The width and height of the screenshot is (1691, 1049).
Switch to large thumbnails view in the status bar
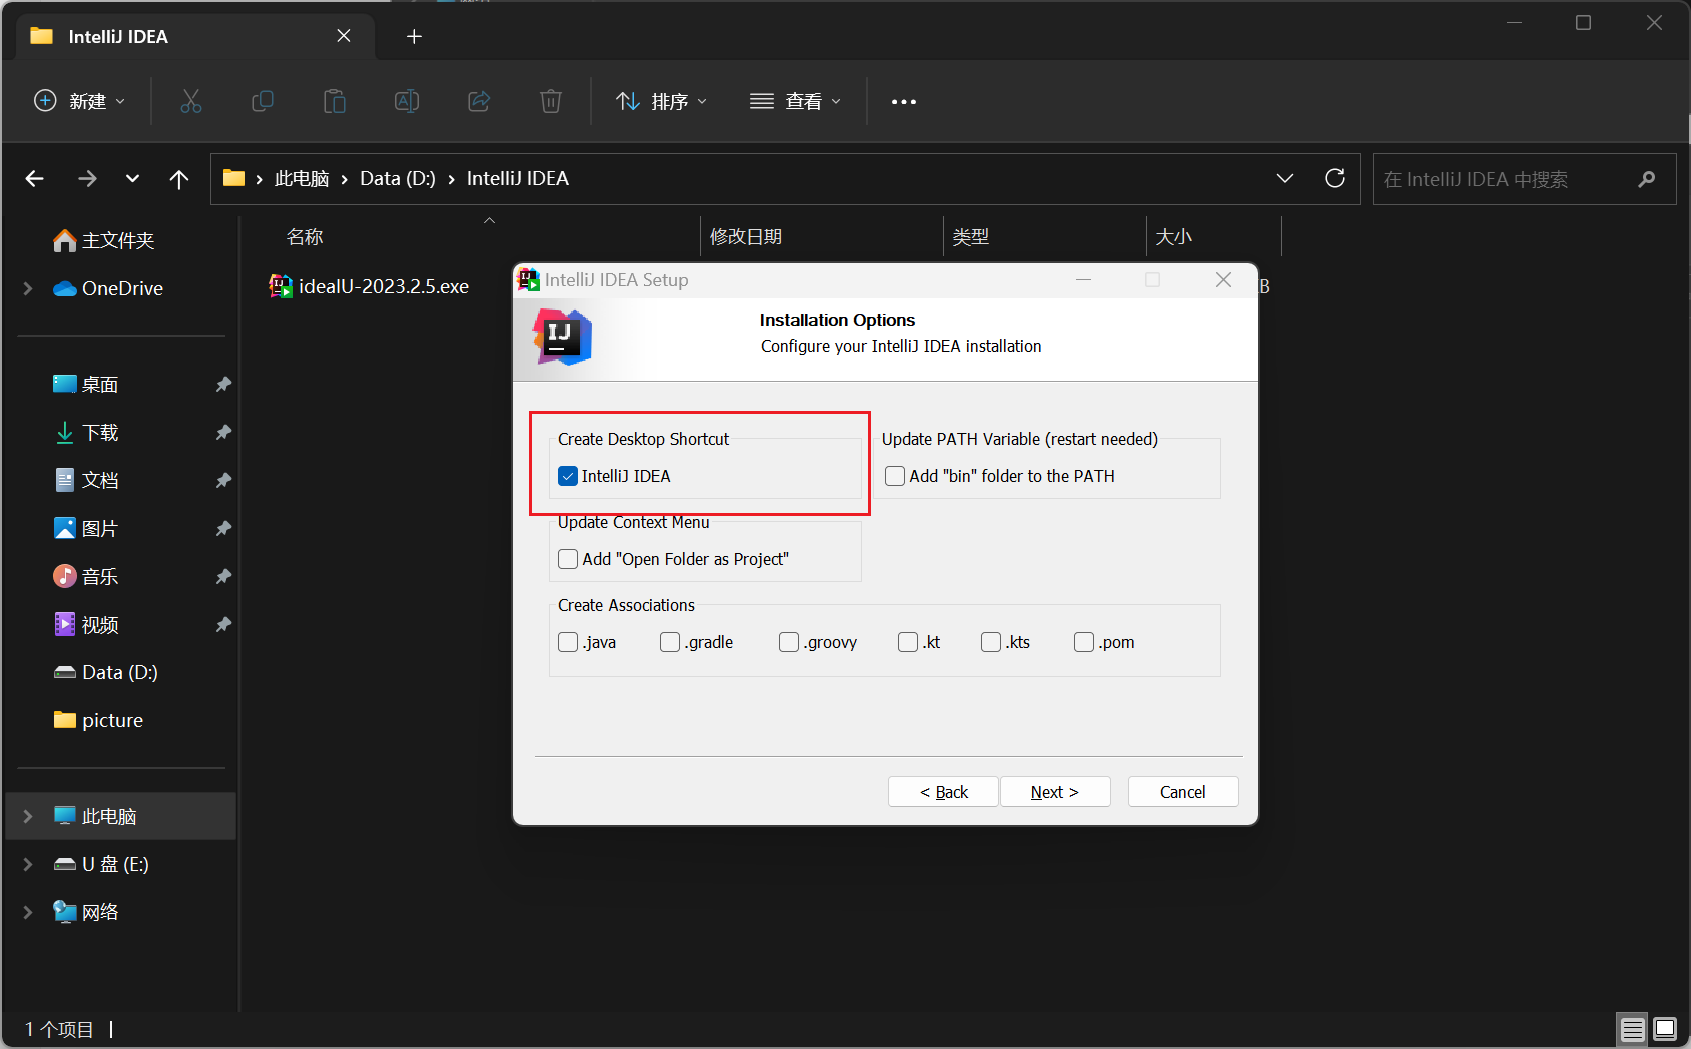[x=1665, y=1029]
